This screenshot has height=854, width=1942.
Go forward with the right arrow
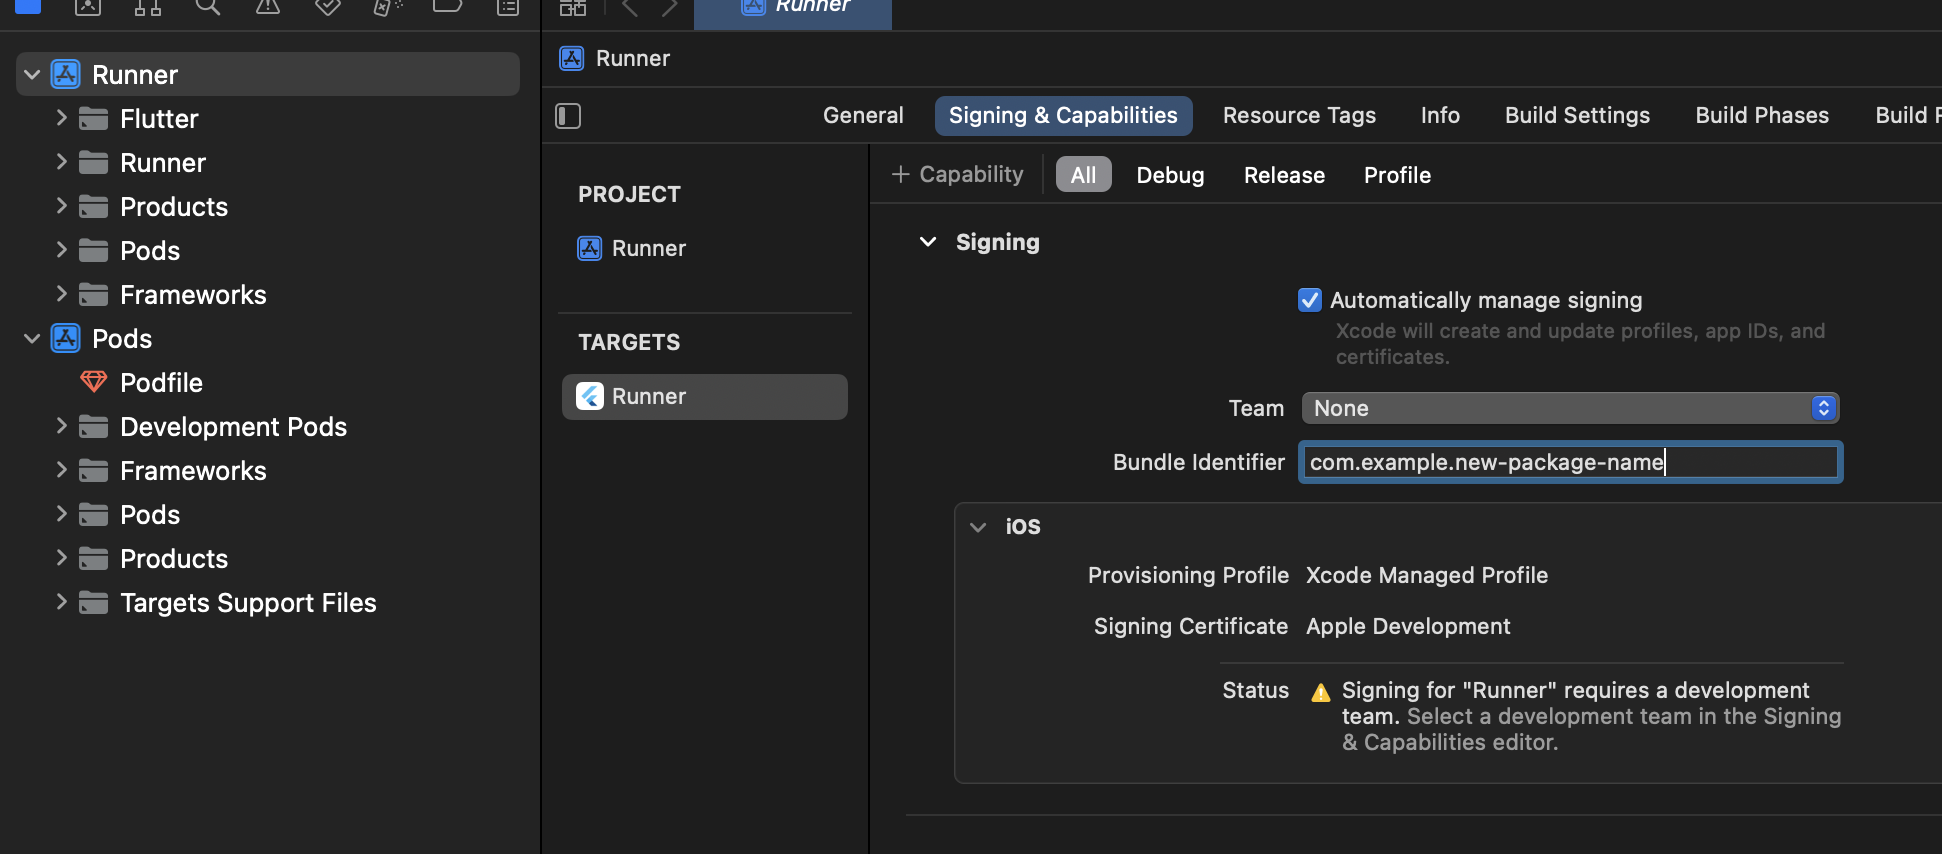coord(670,7)
